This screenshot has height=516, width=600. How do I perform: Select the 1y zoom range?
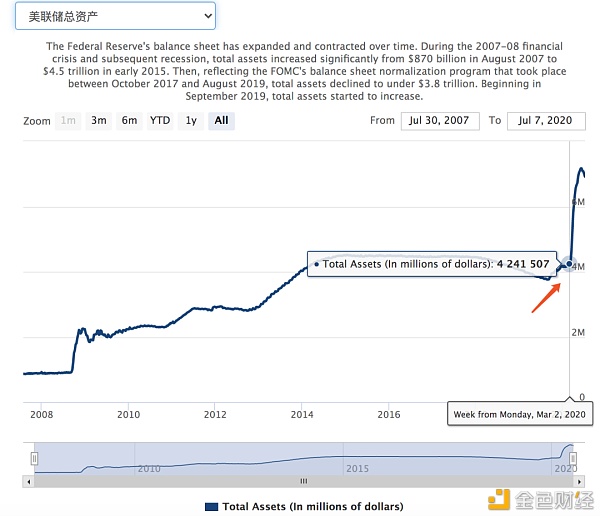[x=191, y=121]
